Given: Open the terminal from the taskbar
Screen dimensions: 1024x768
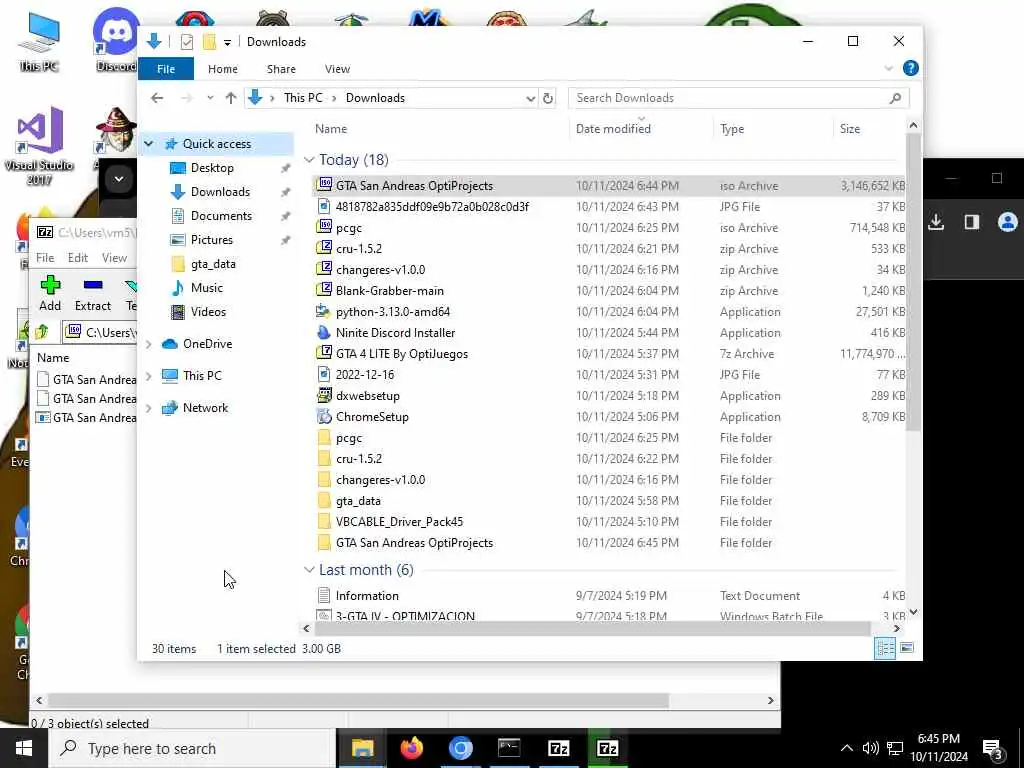Looking at the screenshot, I should point(509,748).
